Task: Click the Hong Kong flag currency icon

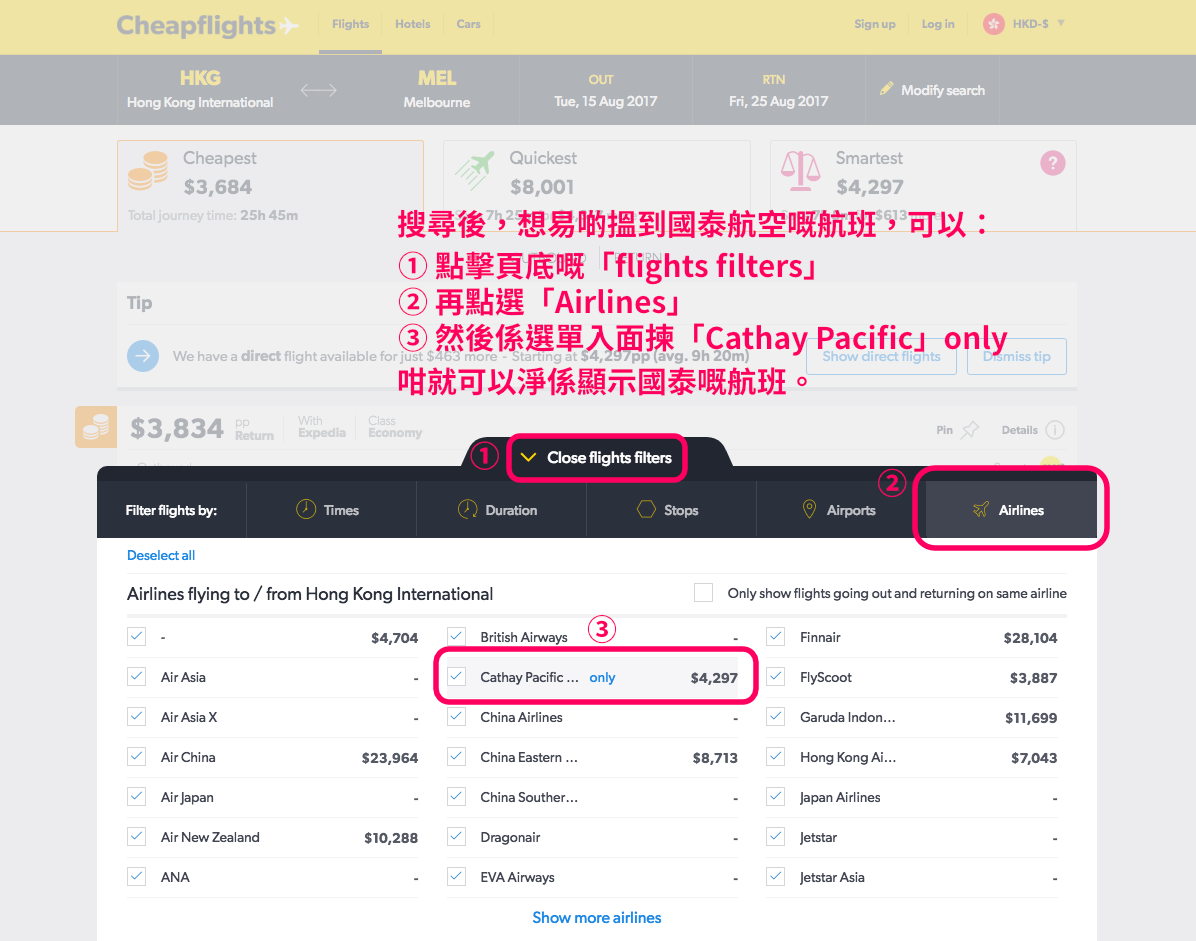Action: [993, 24]
